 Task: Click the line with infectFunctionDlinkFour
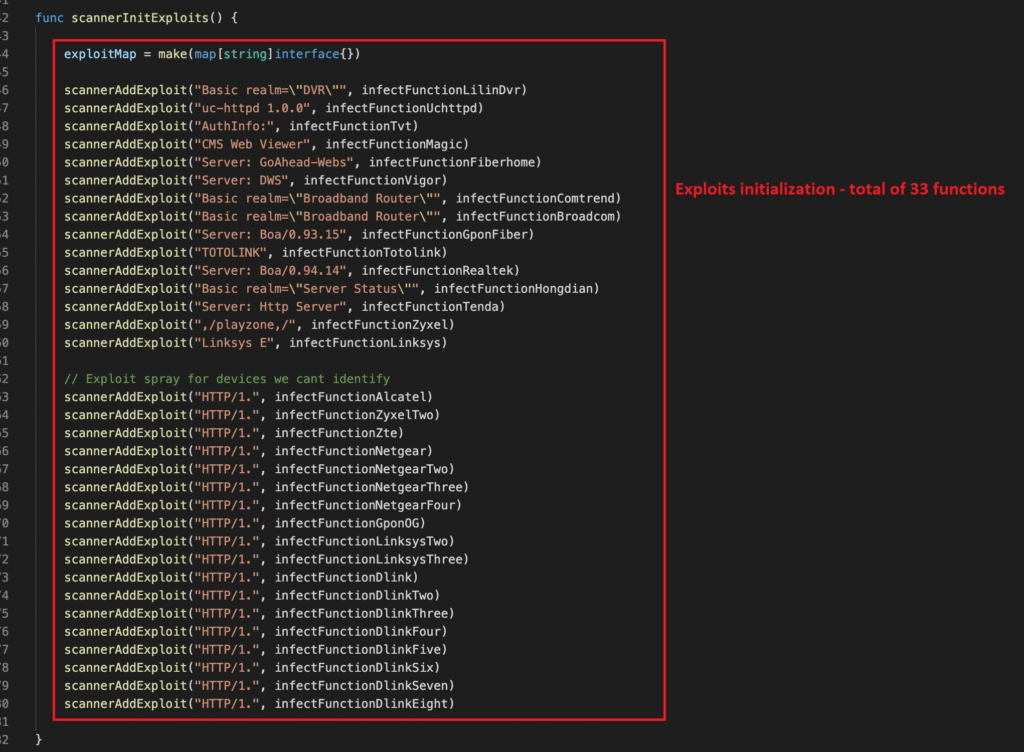coord(255,632)
